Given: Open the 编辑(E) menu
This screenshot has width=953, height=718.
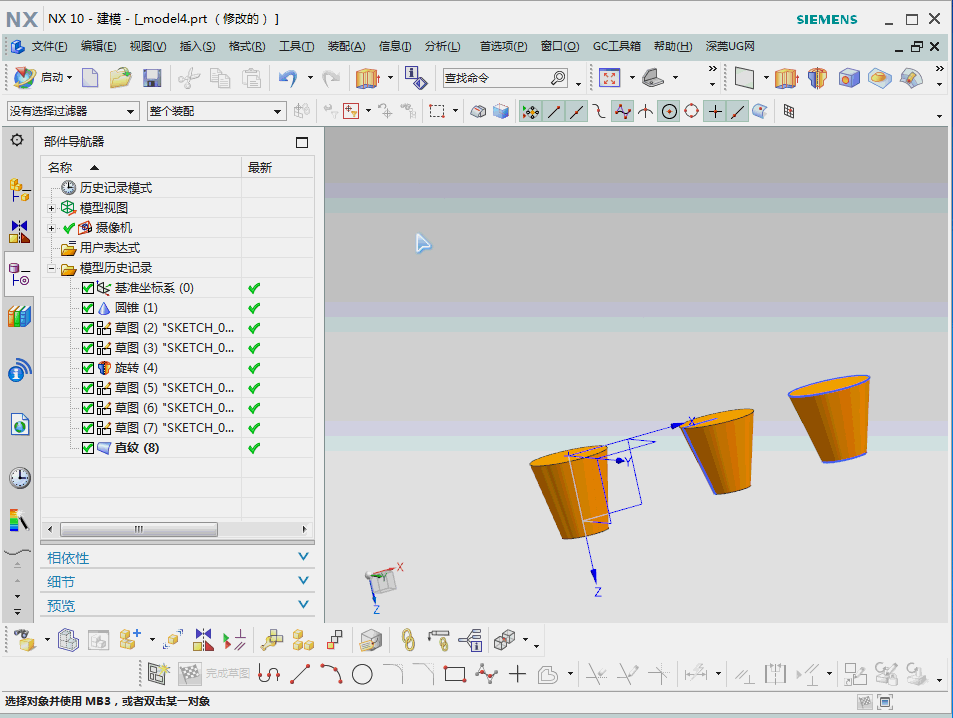Looking at the screenshot, I should pos(98,46).
